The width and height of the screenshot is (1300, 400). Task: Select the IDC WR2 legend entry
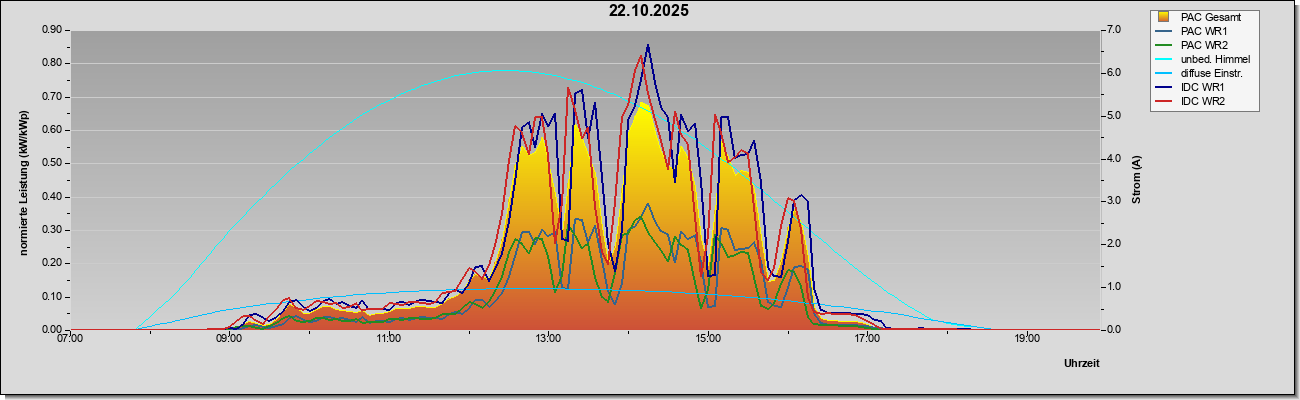pos(1192,101)
